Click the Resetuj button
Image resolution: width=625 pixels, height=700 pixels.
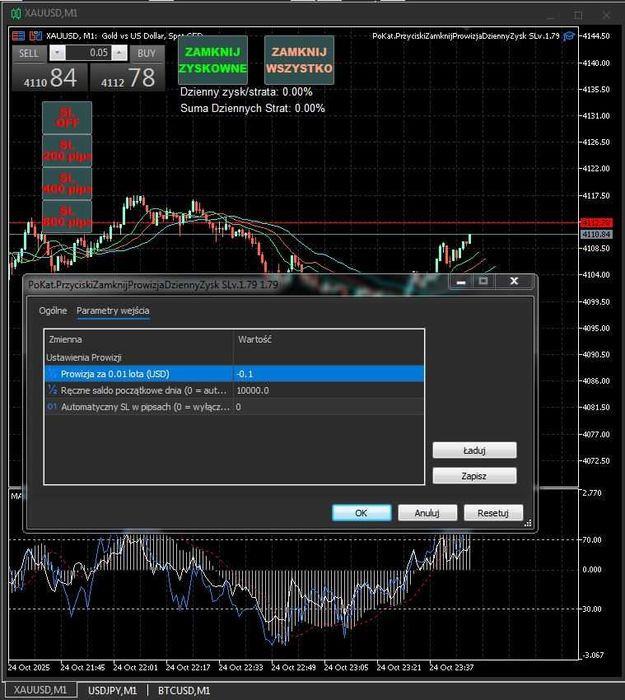(493, 512)
